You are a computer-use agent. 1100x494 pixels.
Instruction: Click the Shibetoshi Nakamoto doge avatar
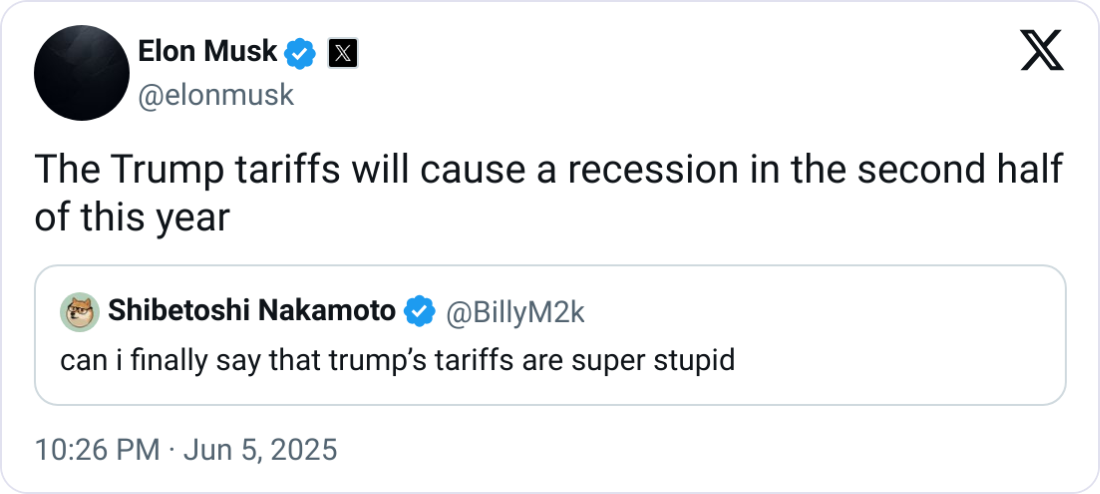78,313
